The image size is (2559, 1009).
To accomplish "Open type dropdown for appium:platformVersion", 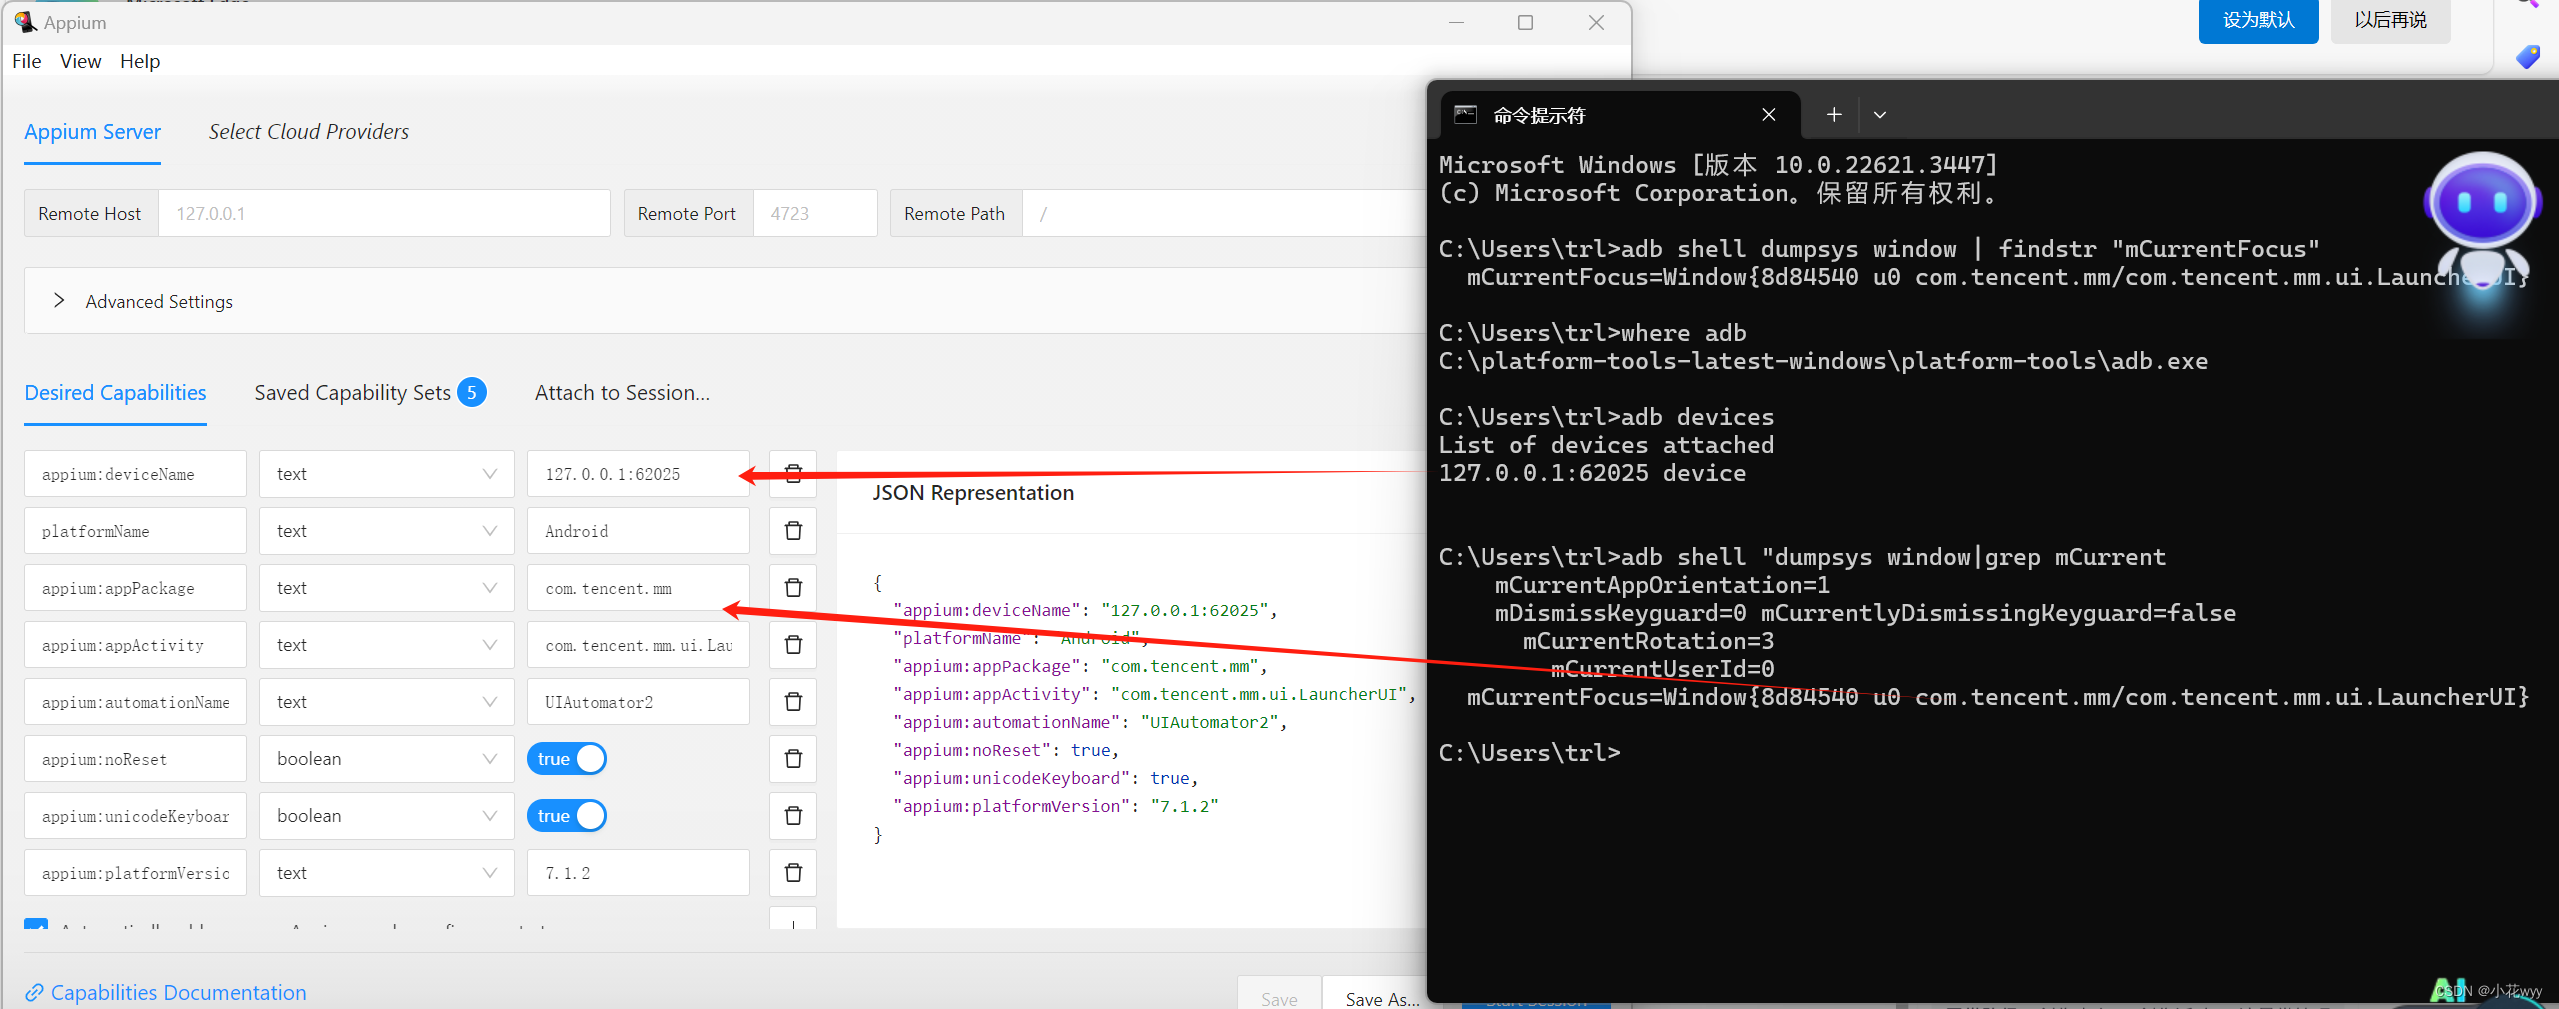I will [x=387, y=873].
